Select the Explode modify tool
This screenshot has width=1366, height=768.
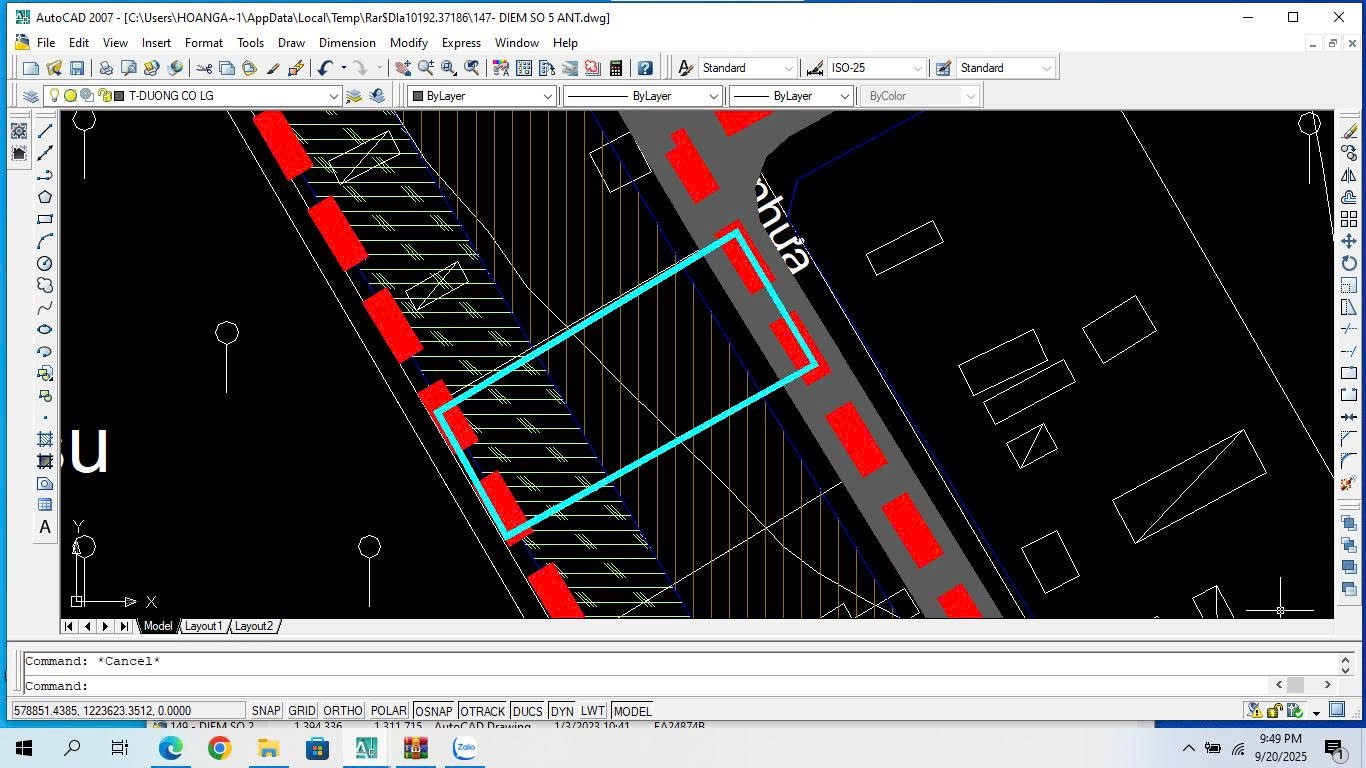point(1349,483)
